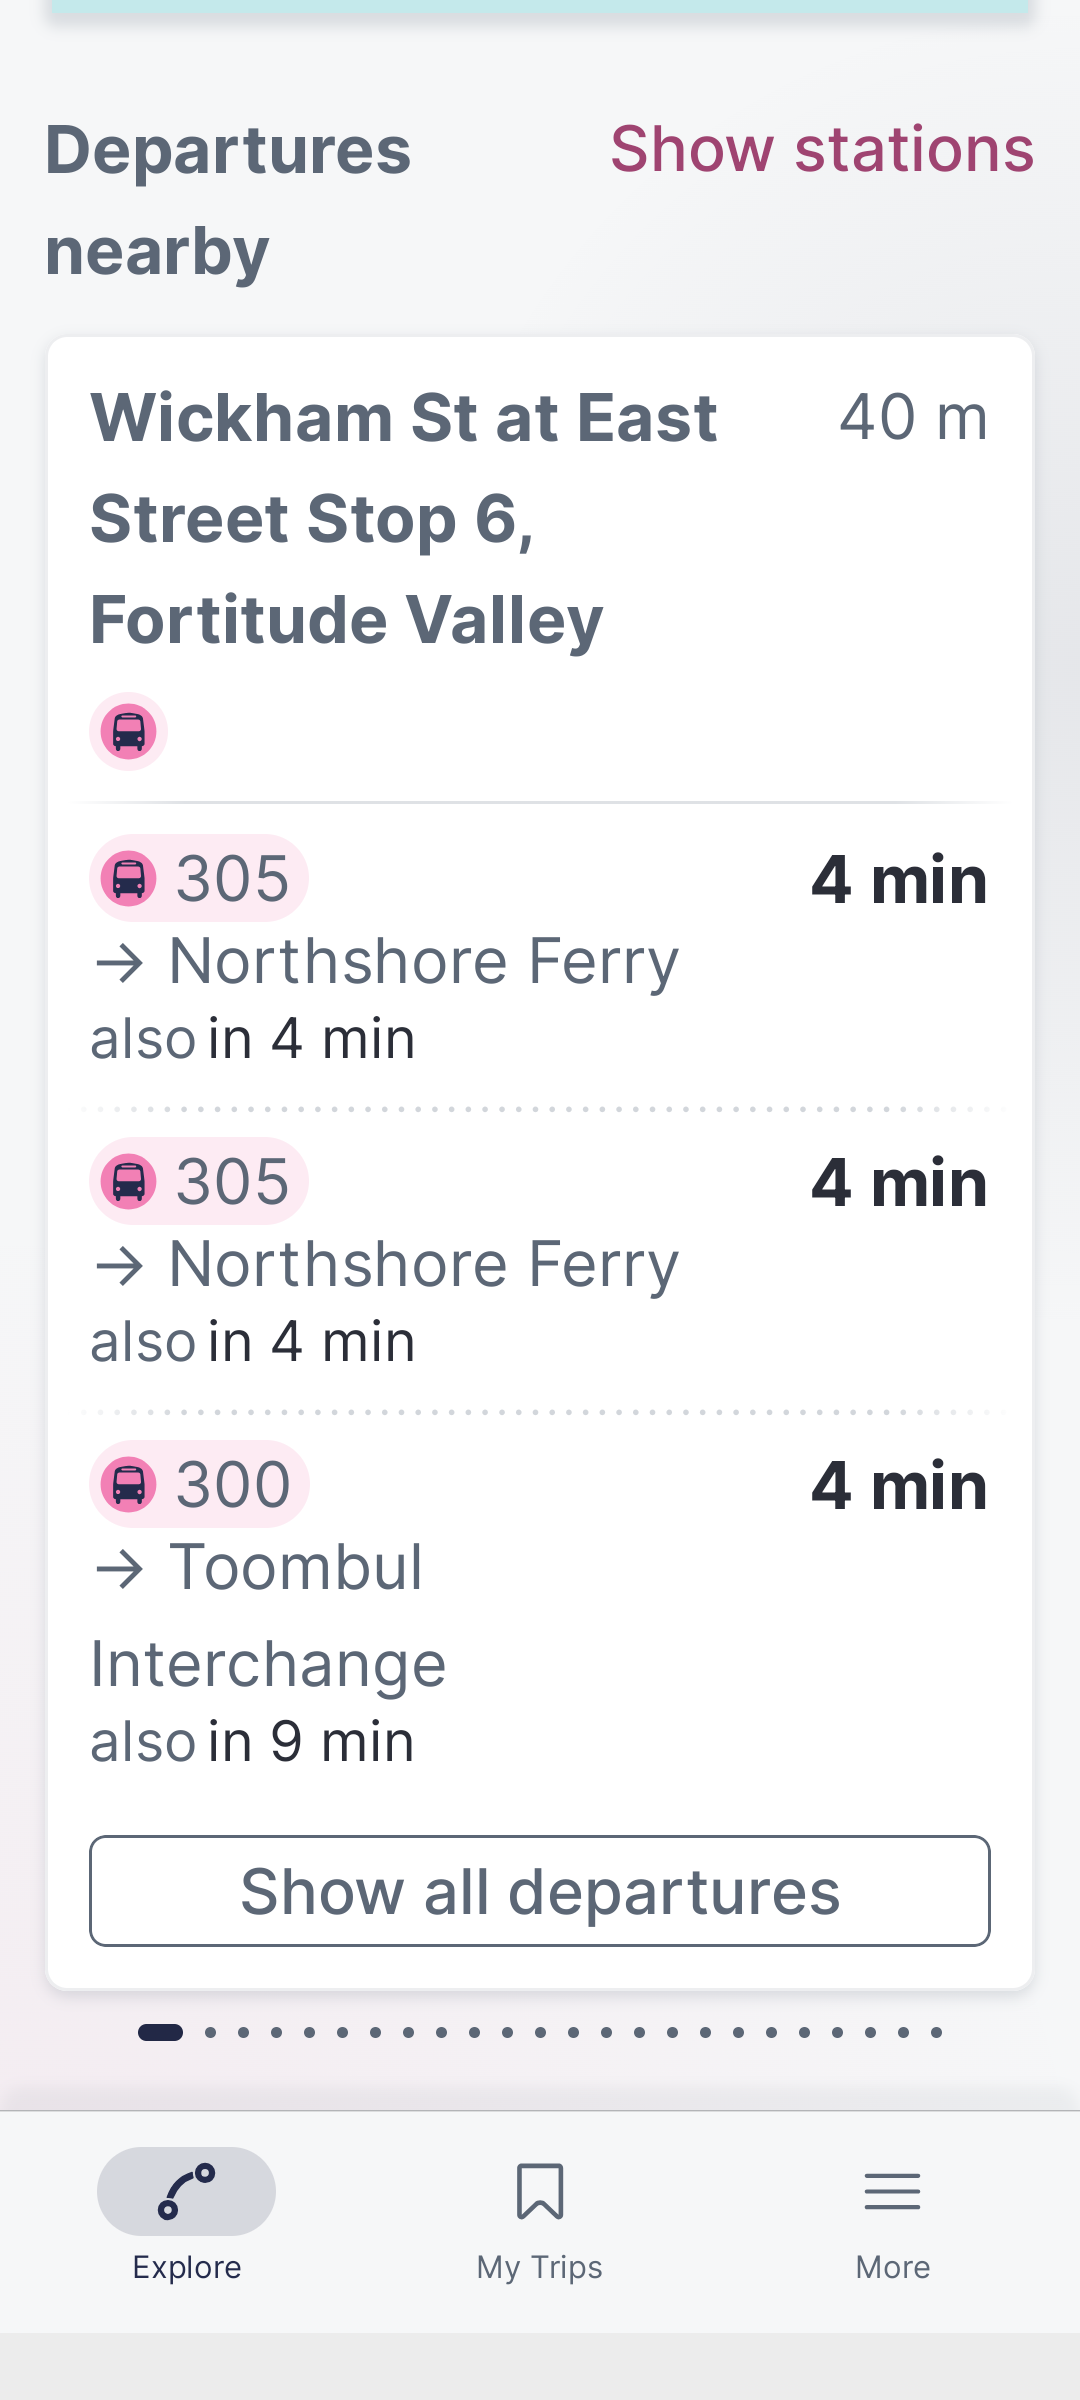Tap the bus icon under the stop name

128,731
